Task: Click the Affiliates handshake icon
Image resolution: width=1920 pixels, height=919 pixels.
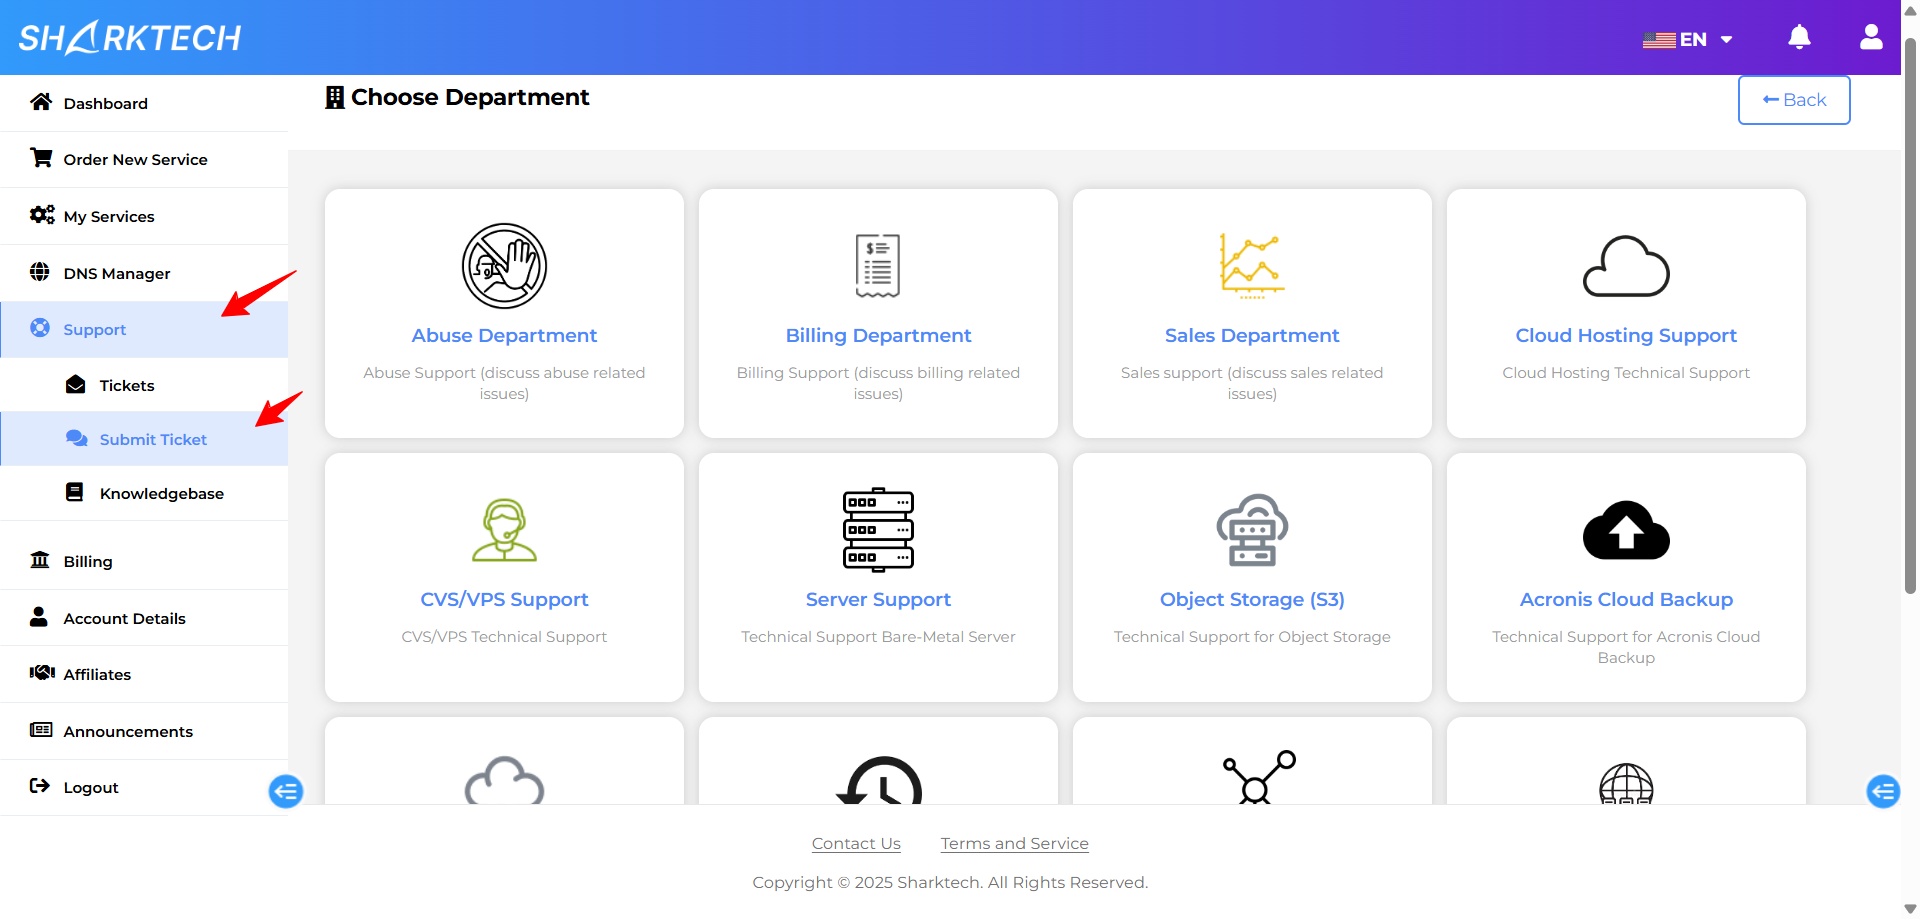Action: tap(42, 673)
